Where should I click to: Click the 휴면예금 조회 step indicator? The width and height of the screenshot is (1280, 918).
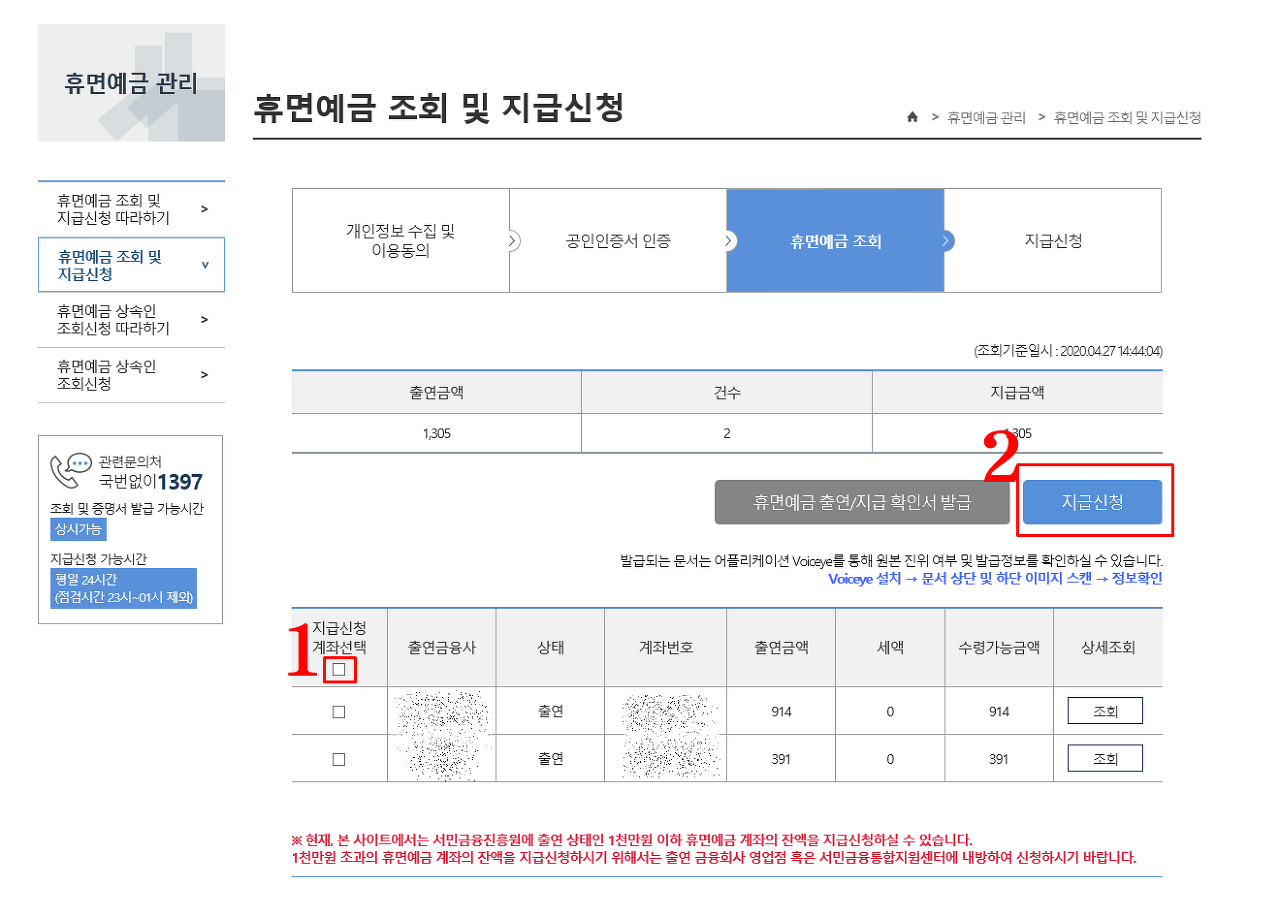tap(835, 240)
